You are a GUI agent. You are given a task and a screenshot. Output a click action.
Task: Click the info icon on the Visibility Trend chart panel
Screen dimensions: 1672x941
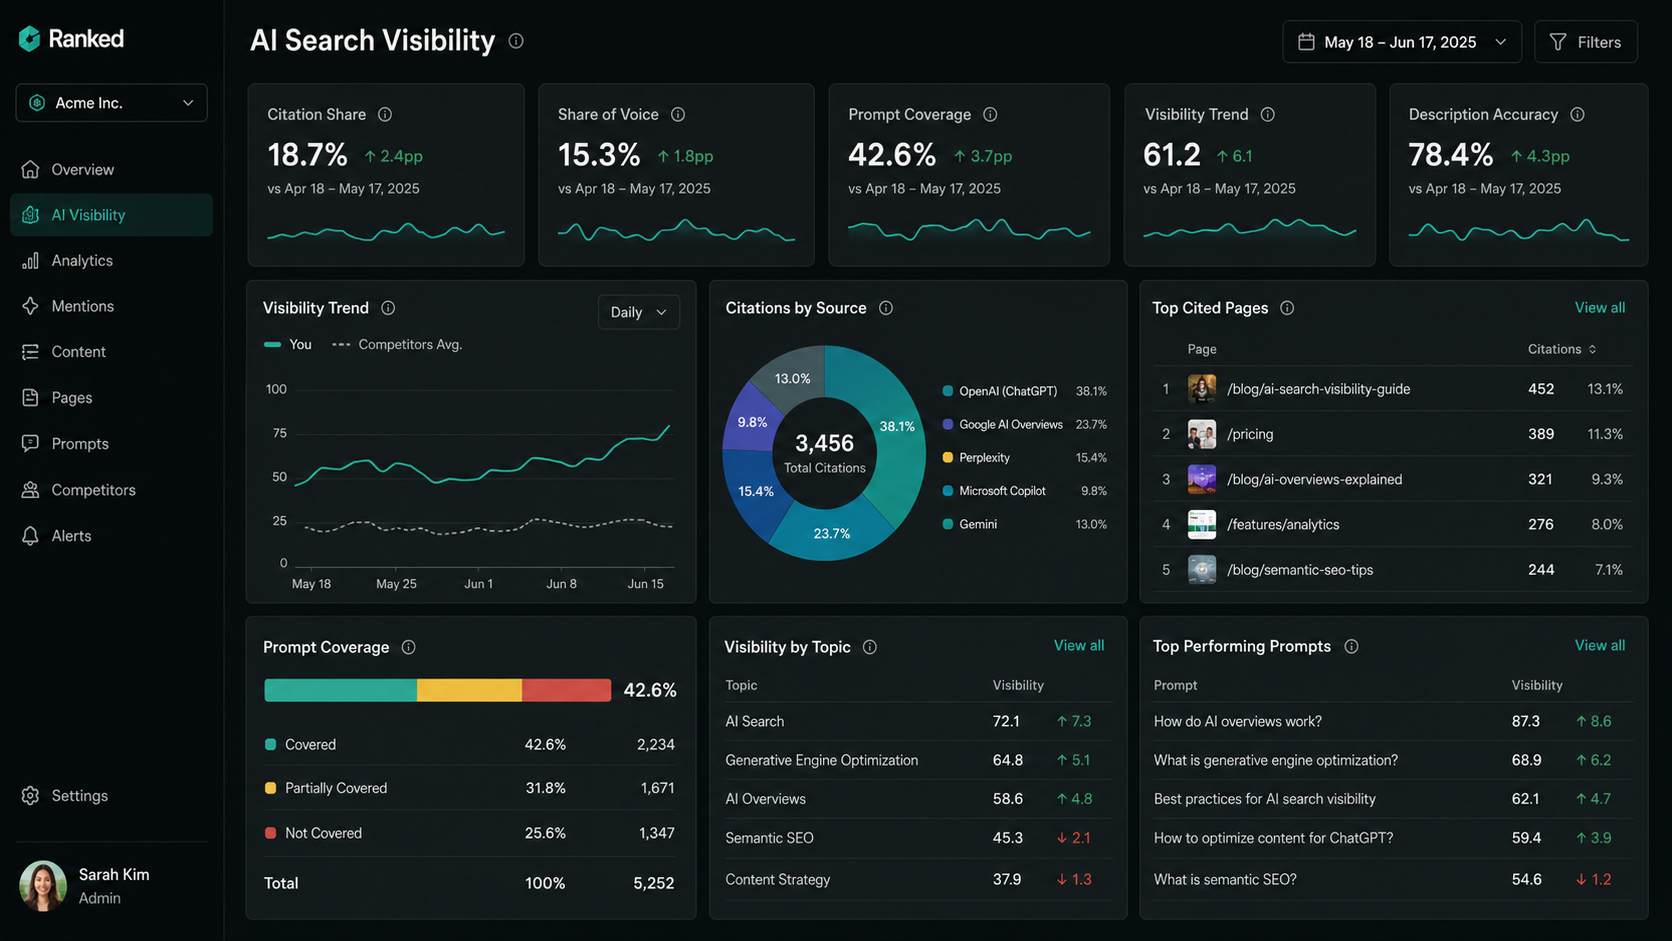point(388,308)
